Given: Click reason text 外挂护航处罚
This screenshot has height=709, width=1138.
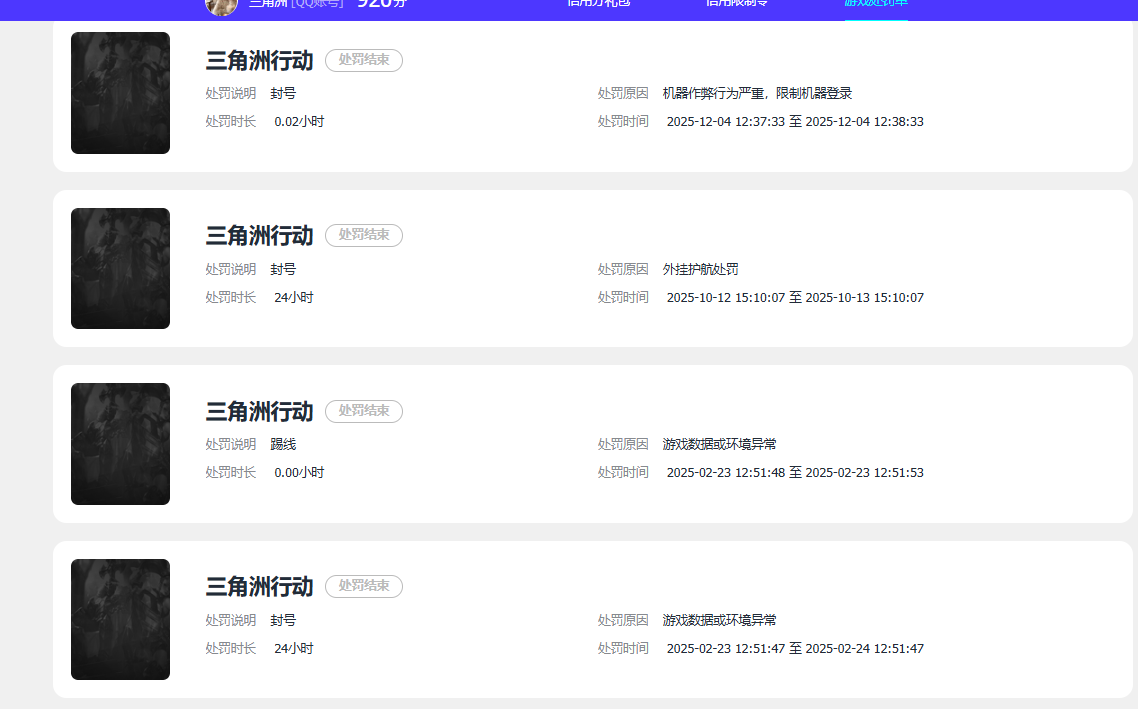Looking at the screenshot, I should coord(700,269).
